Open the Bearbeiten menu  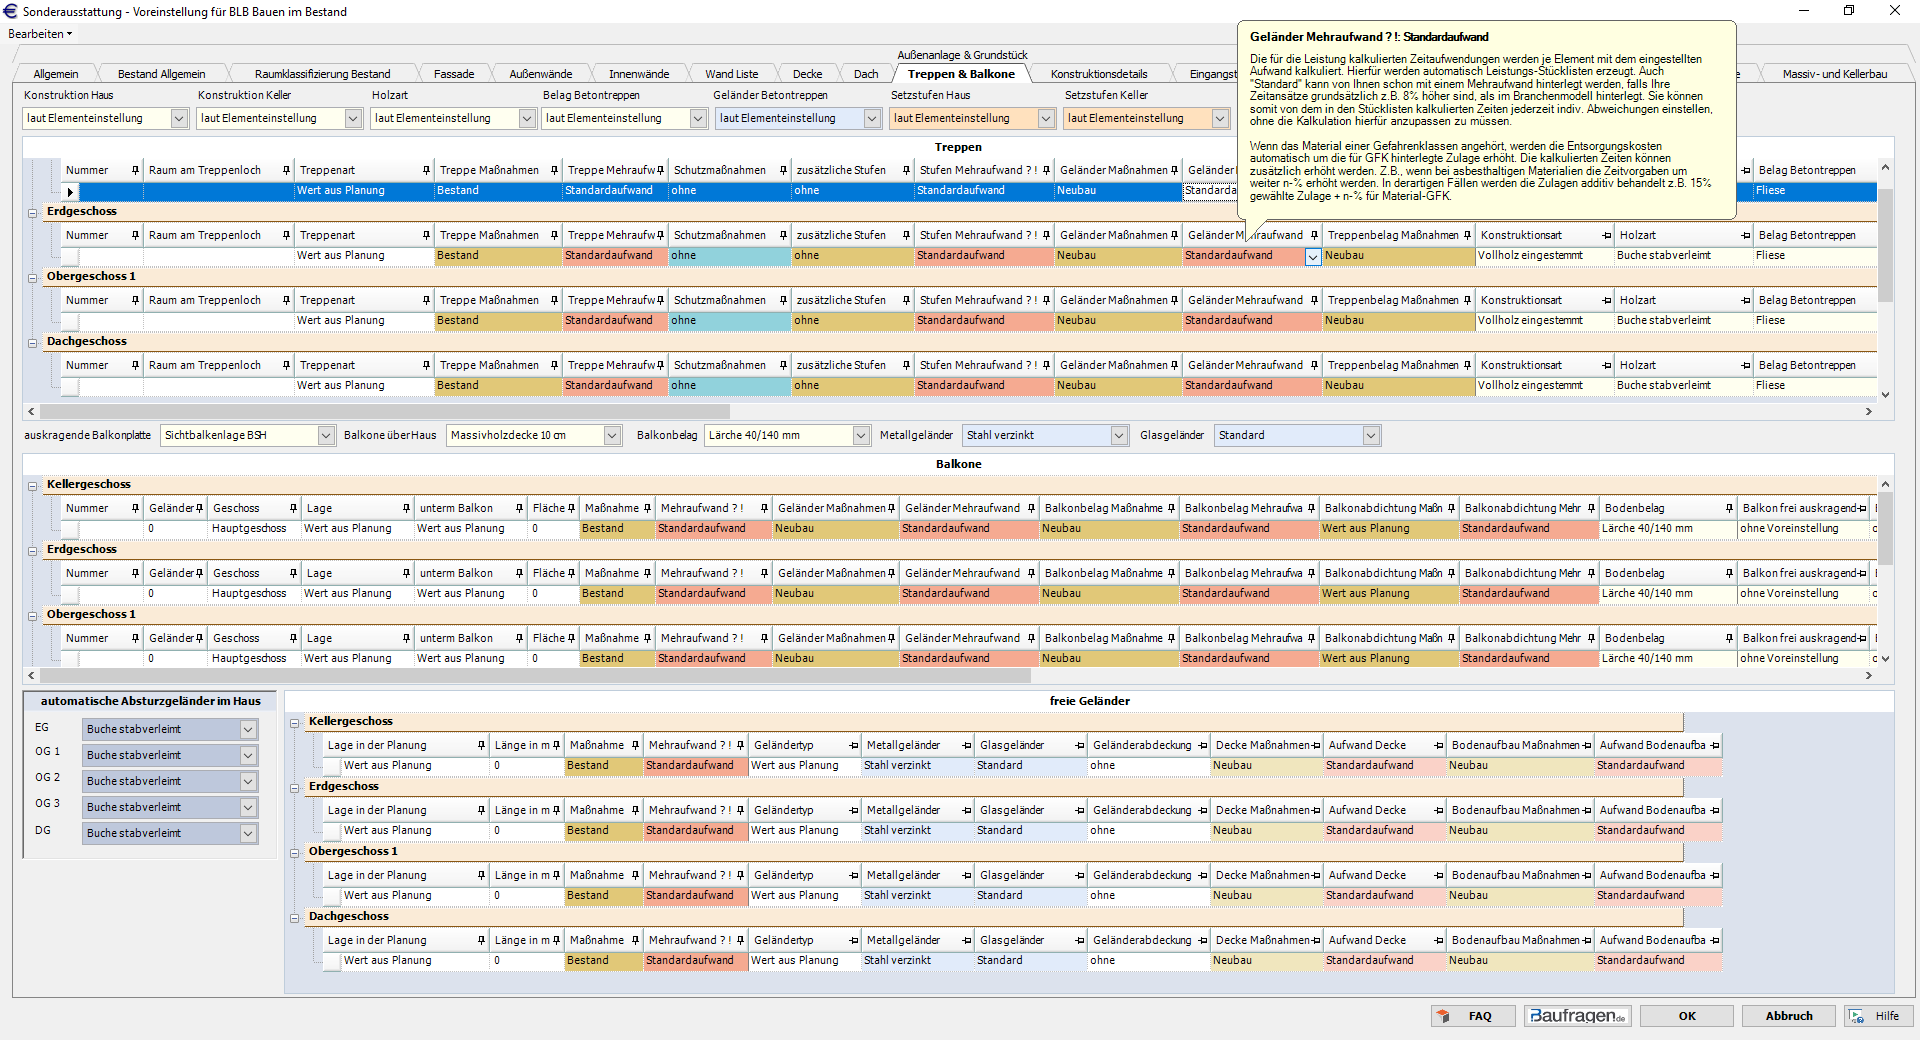40,34
